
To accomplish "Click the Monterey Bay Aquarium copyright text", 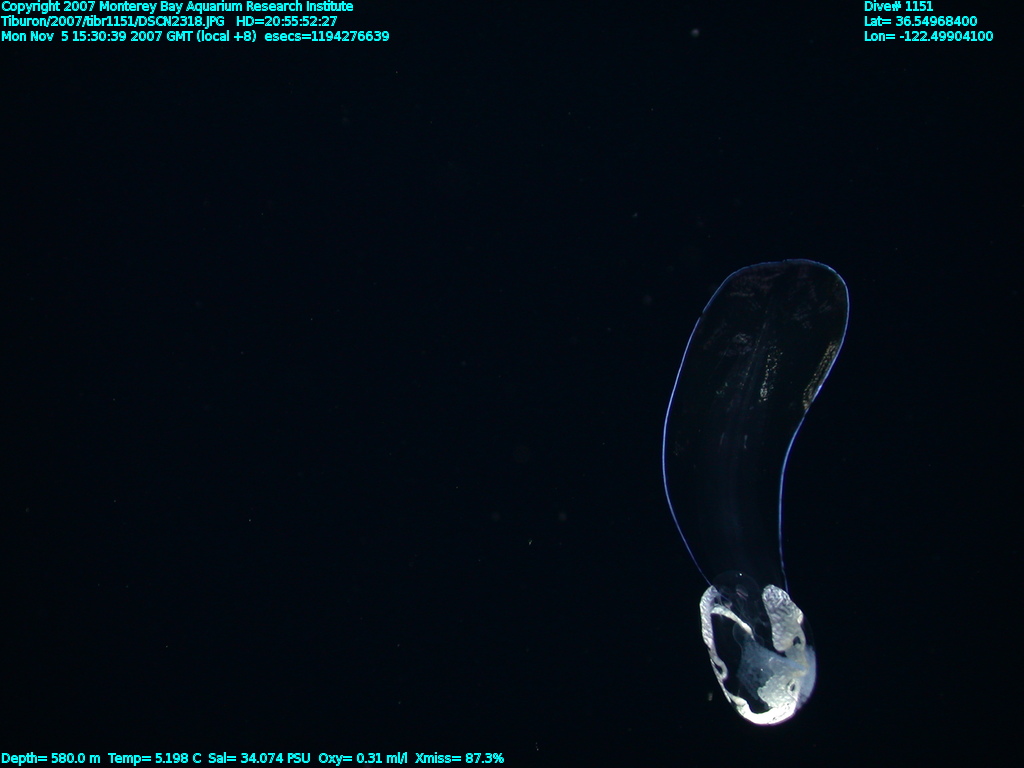I will click(177, 7).
